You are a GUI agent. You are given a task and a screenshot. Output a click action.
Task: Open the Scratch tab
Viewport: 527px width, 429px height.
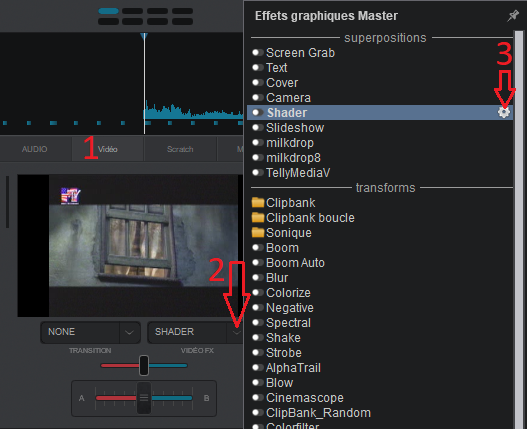pyautogui.click(x=180, y=149)
